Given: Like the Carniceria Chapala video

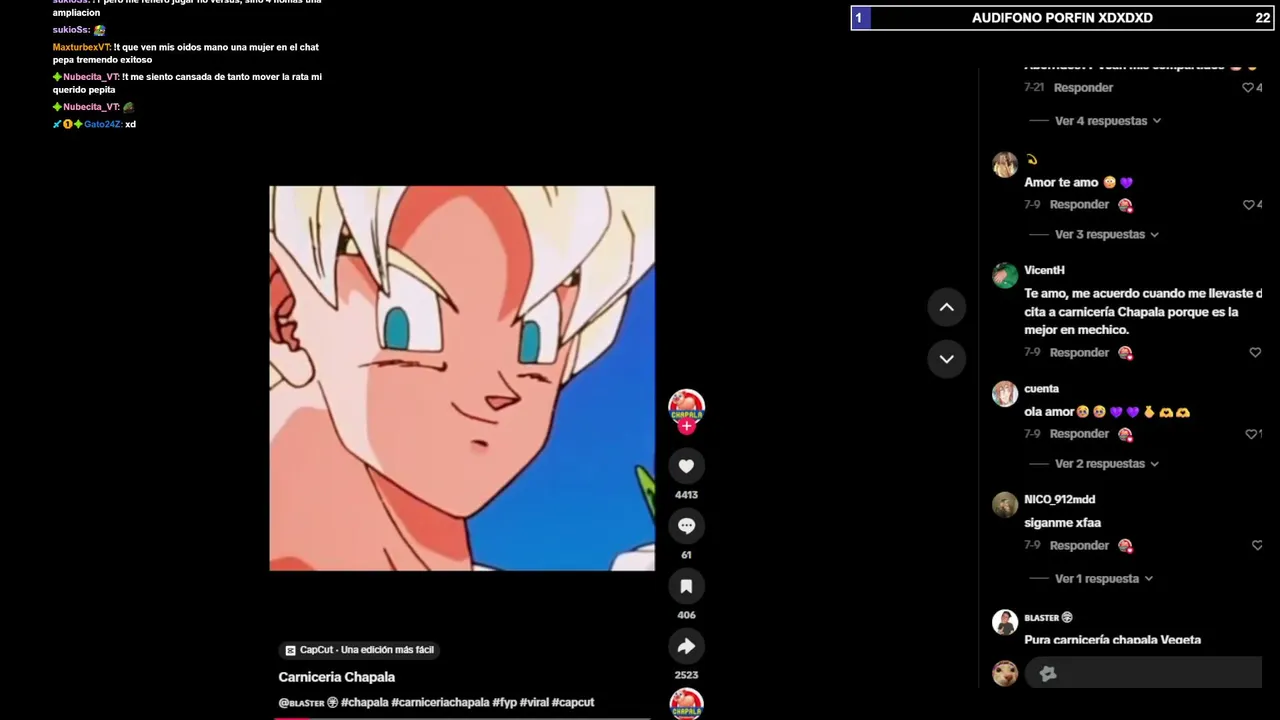Looking at the screenshot, I should (x=686, y=466).
